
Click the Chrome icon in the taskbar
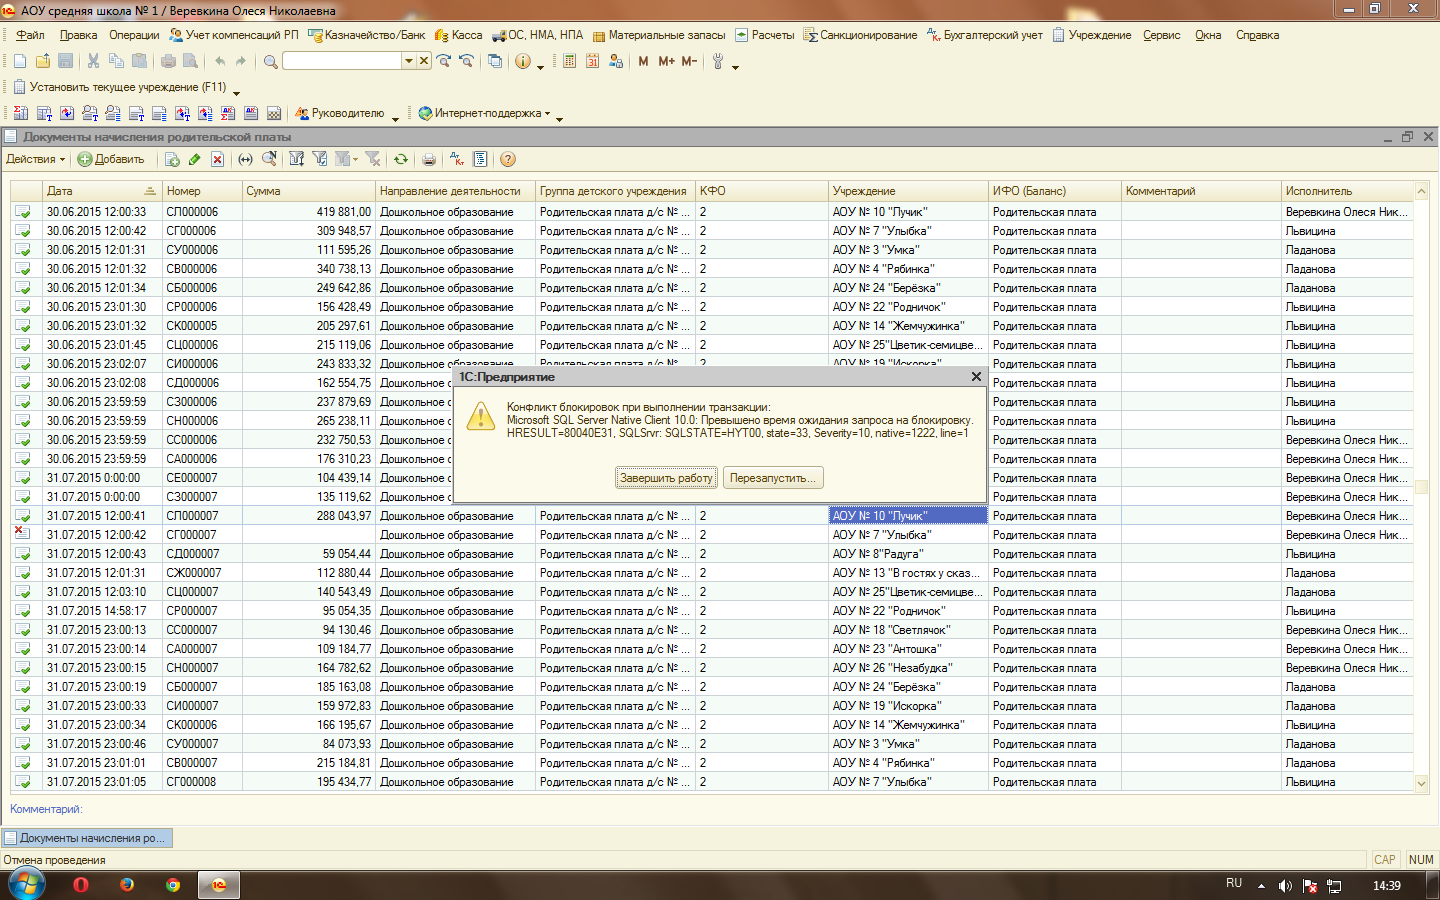[x=173, y=885]
